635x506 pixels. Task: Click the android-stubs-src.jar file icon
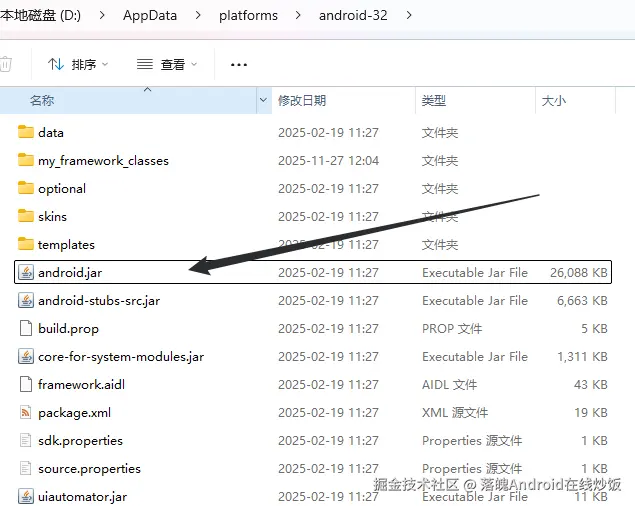(x=26, y=300)
